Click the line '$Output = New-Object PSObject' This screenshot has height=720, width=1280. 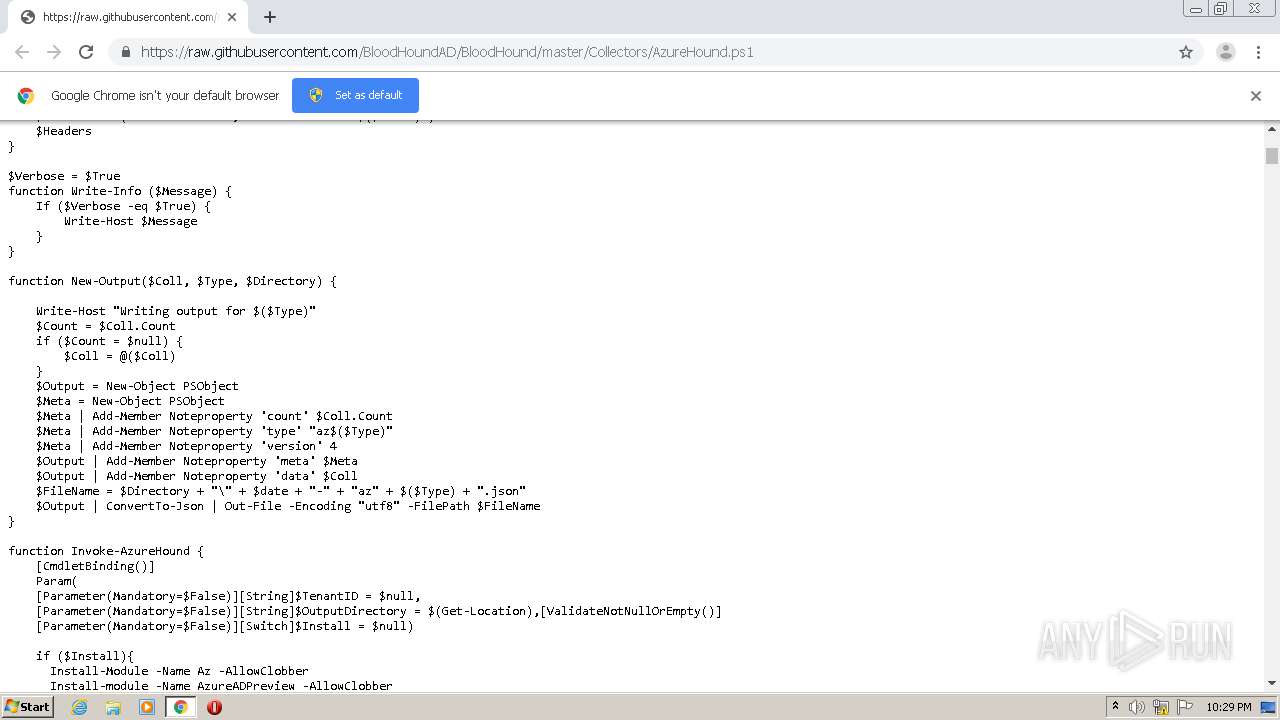(137, 386)
